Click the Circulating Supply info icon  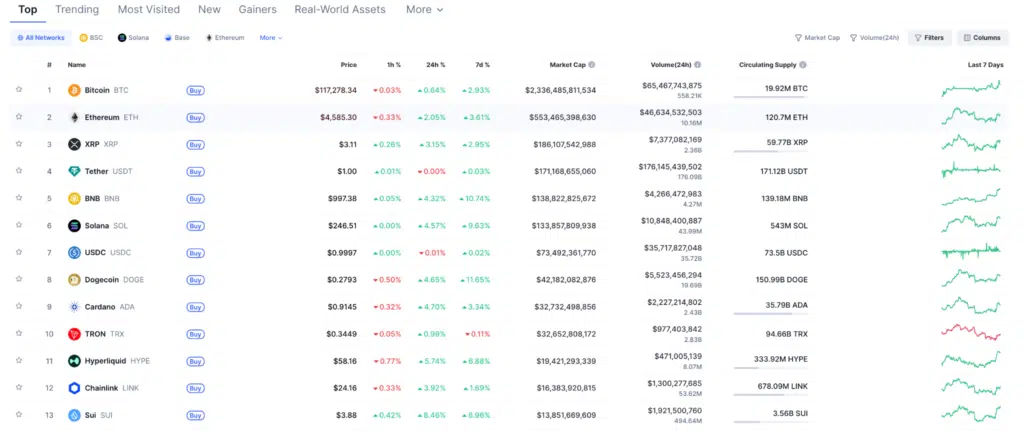[803, 65]
